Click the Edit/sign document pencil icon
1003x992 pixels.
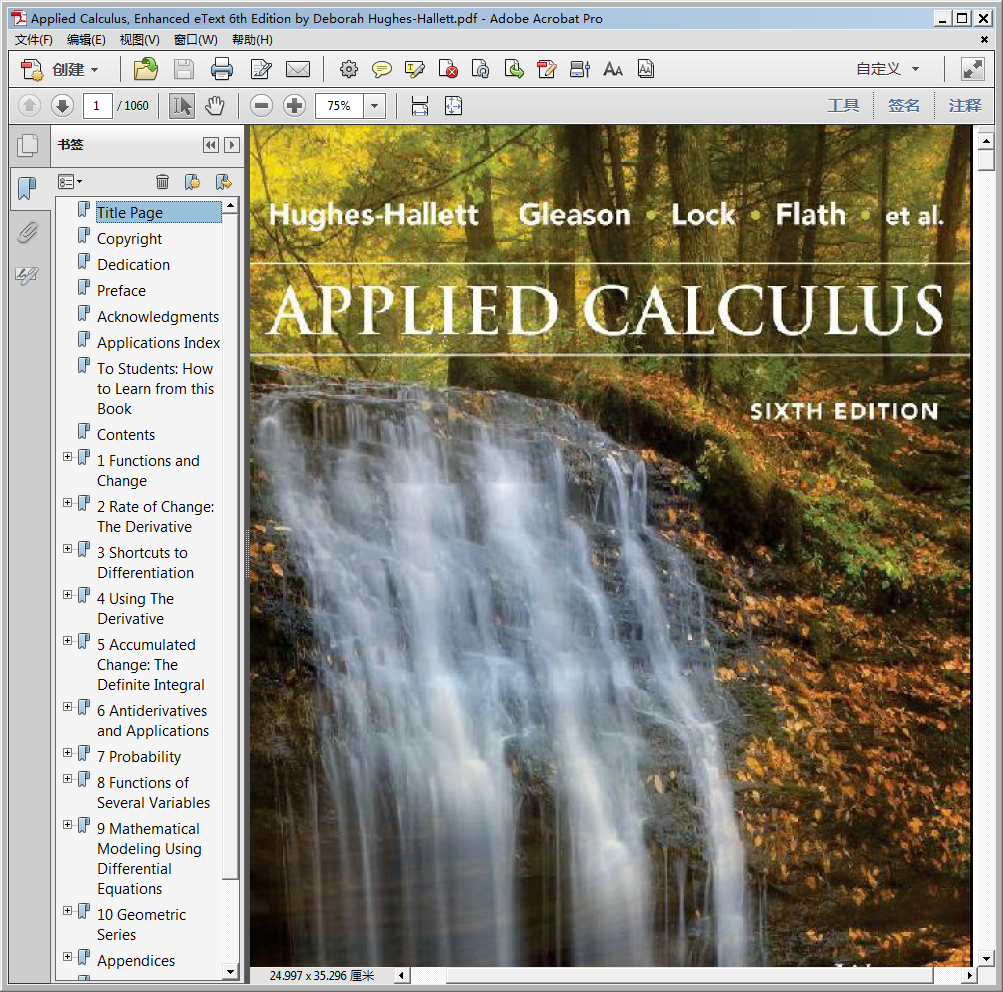click(260, 69)
